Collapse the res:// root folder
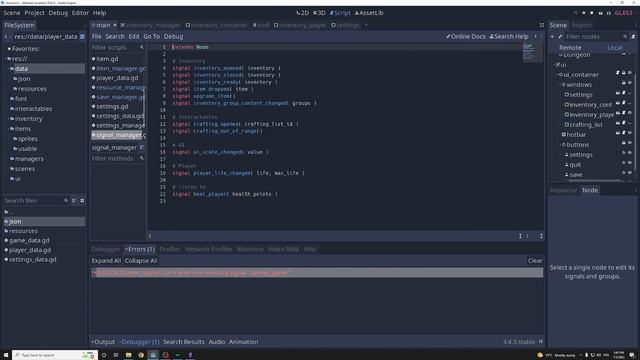640x360 pixels. (7, 59)
